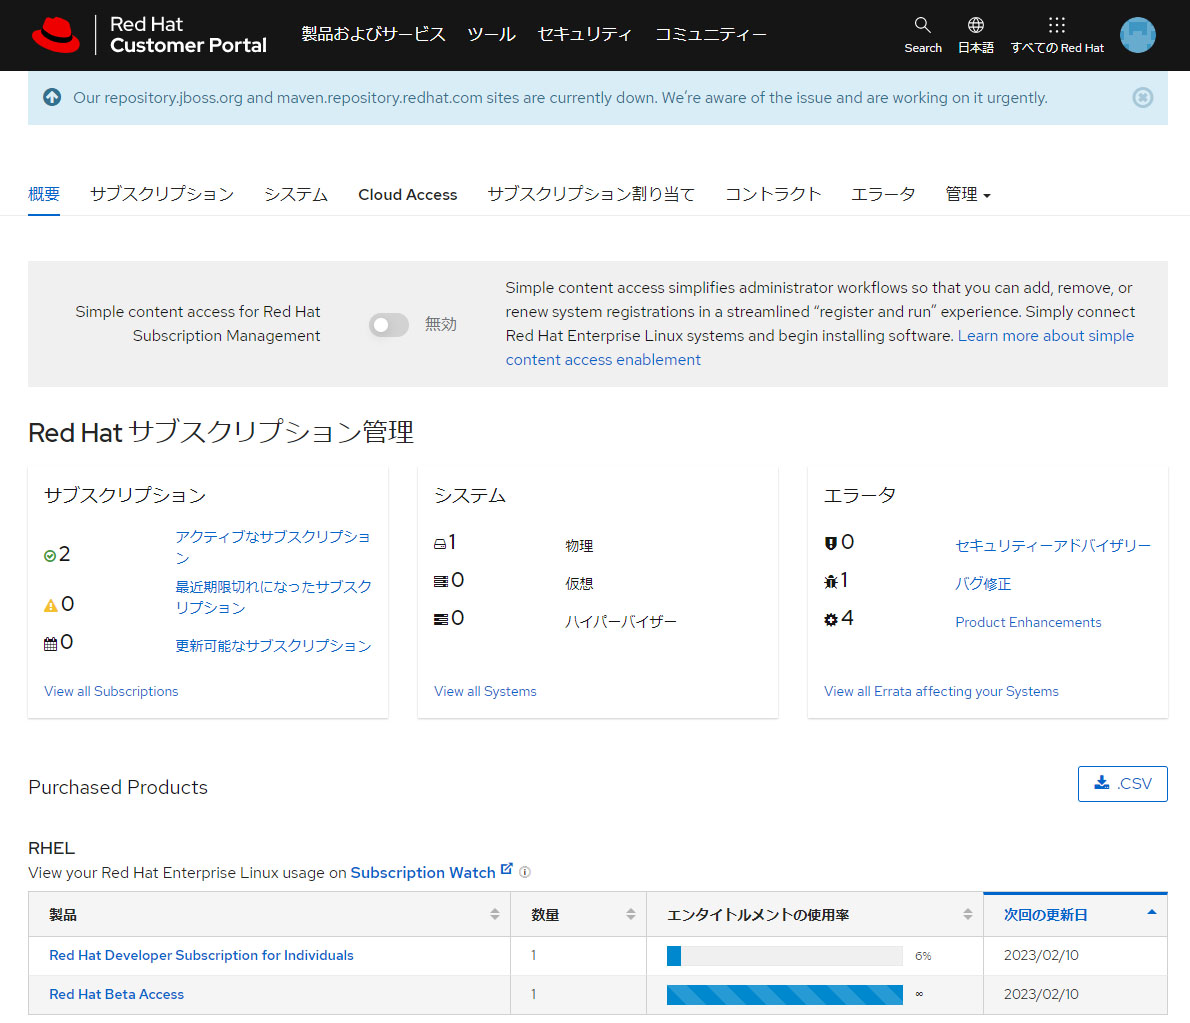Open the Search magnifier icon

click(x=922, y=25)
